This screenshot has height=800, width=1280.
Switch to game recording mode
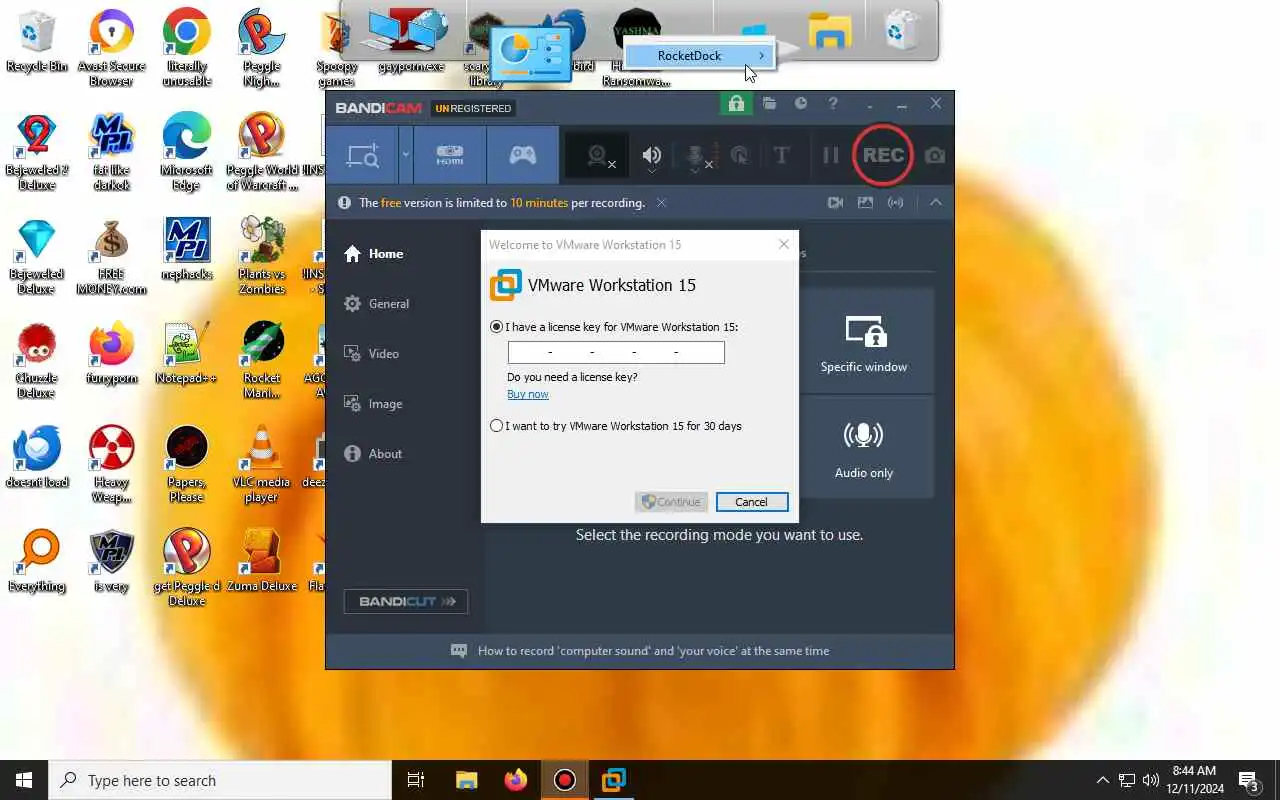(x=523, y=155)
